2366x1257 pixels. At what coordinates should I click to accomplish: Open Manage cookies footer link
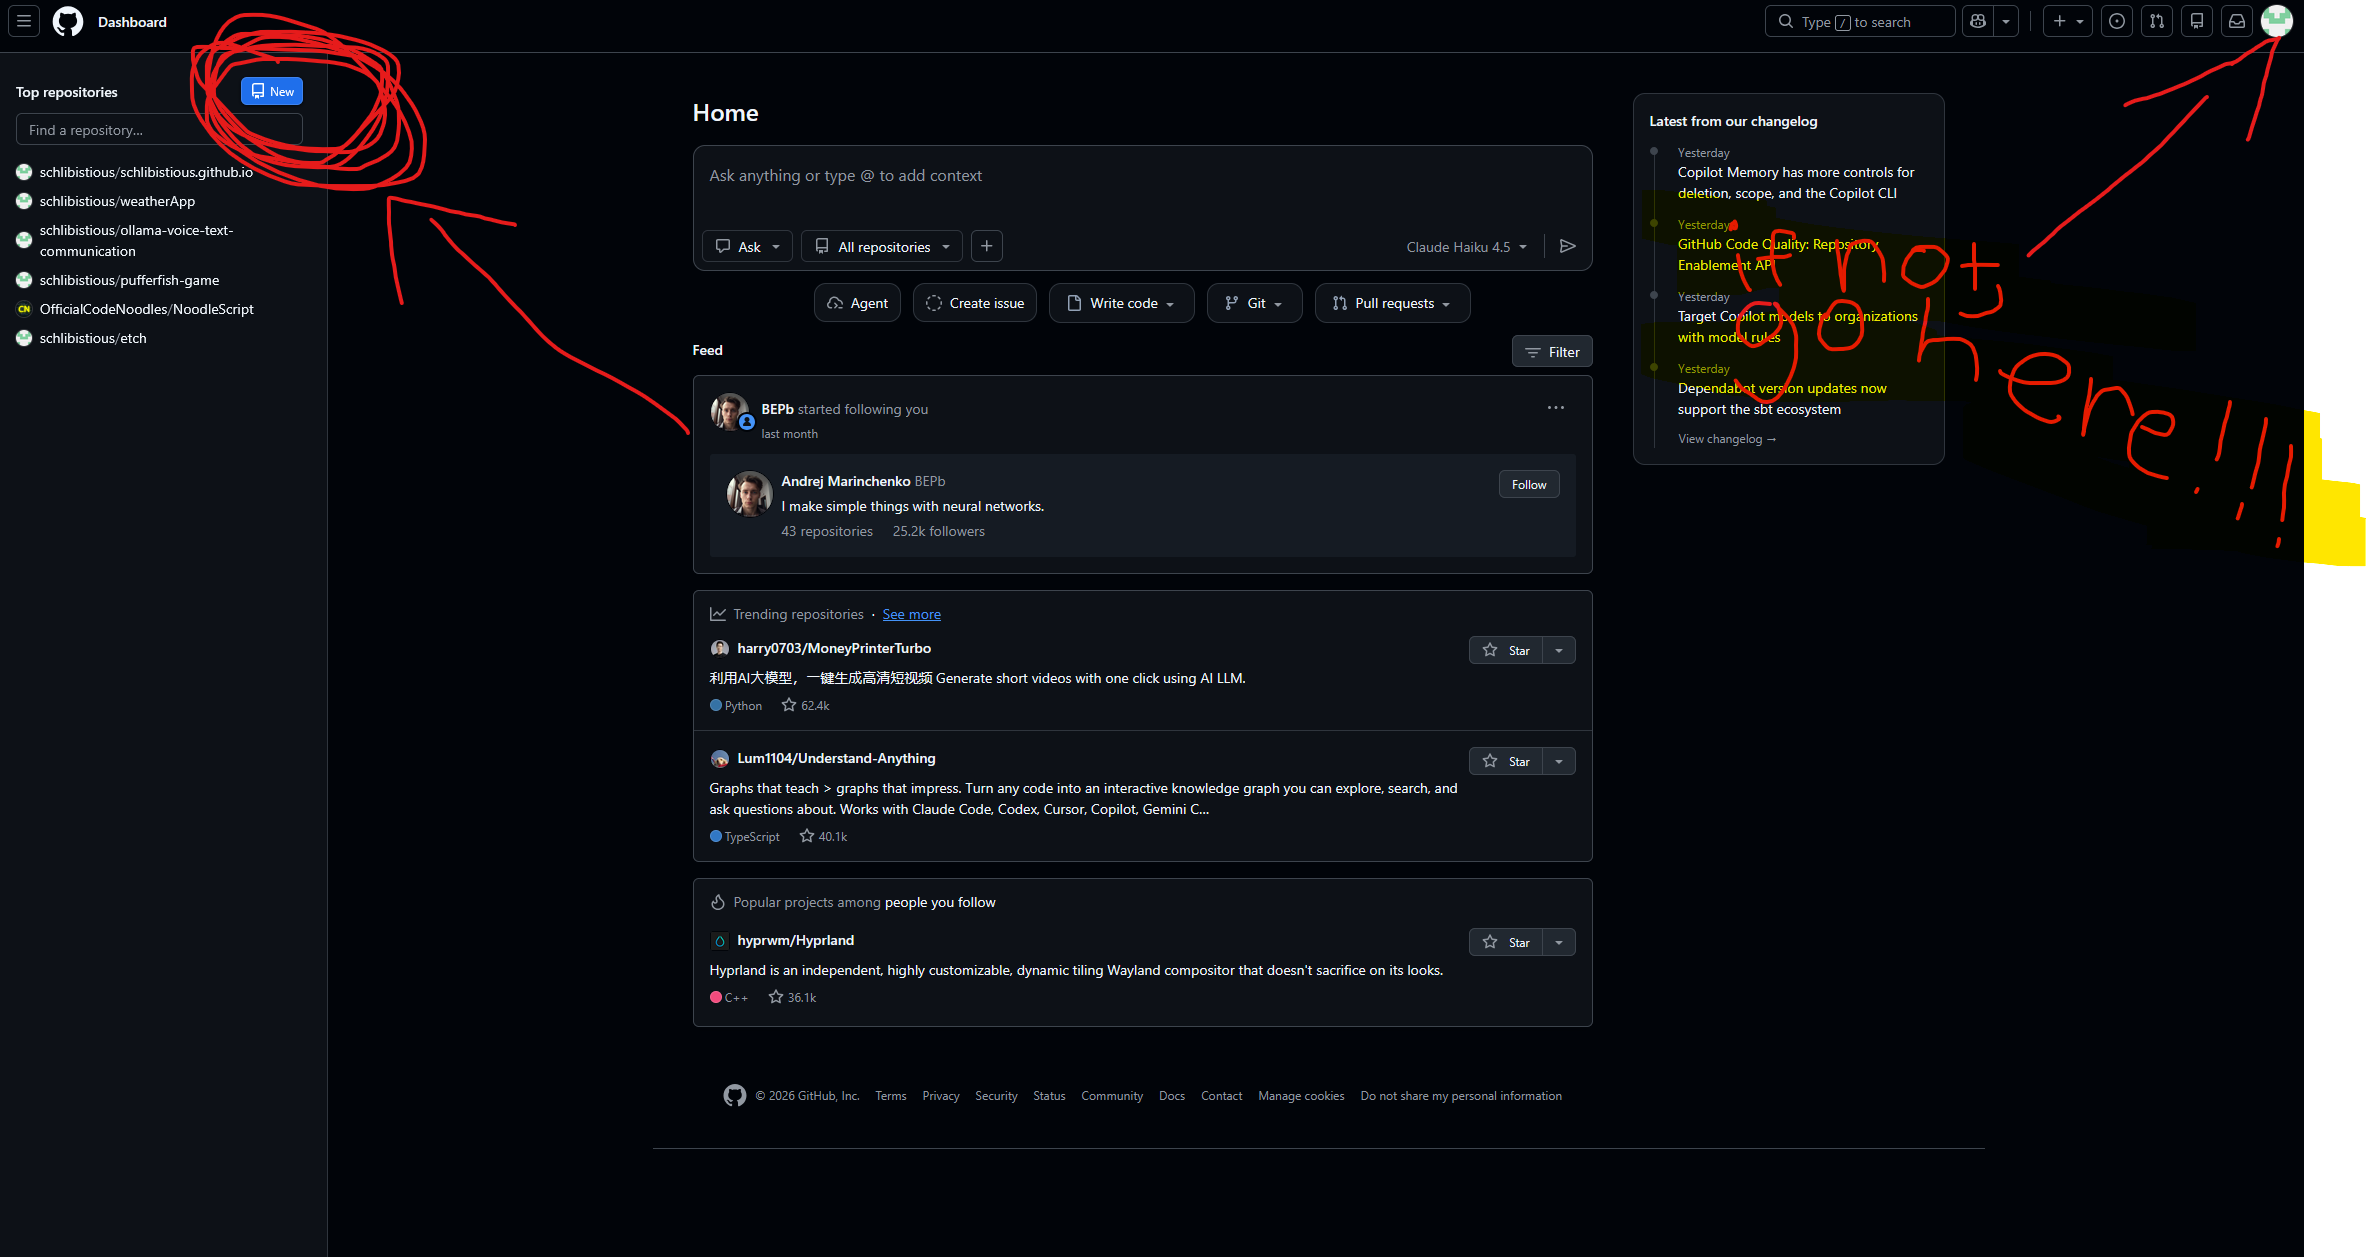click(x=1301, y=1096)
